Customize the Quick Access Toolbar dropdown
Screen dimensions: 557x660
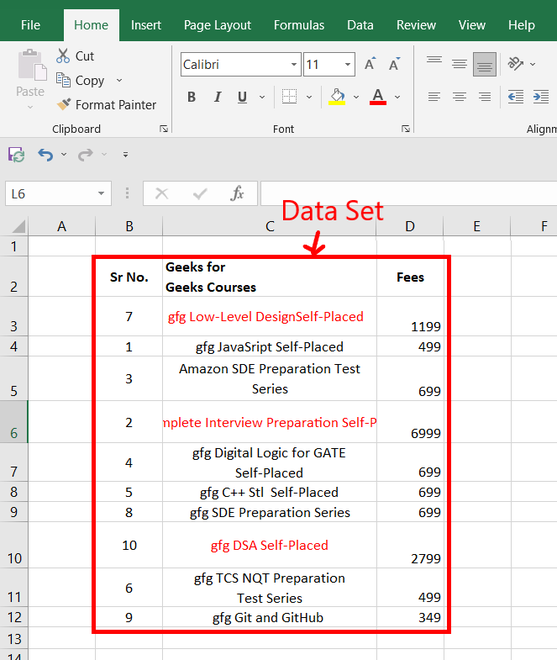(x=125, y=154)
